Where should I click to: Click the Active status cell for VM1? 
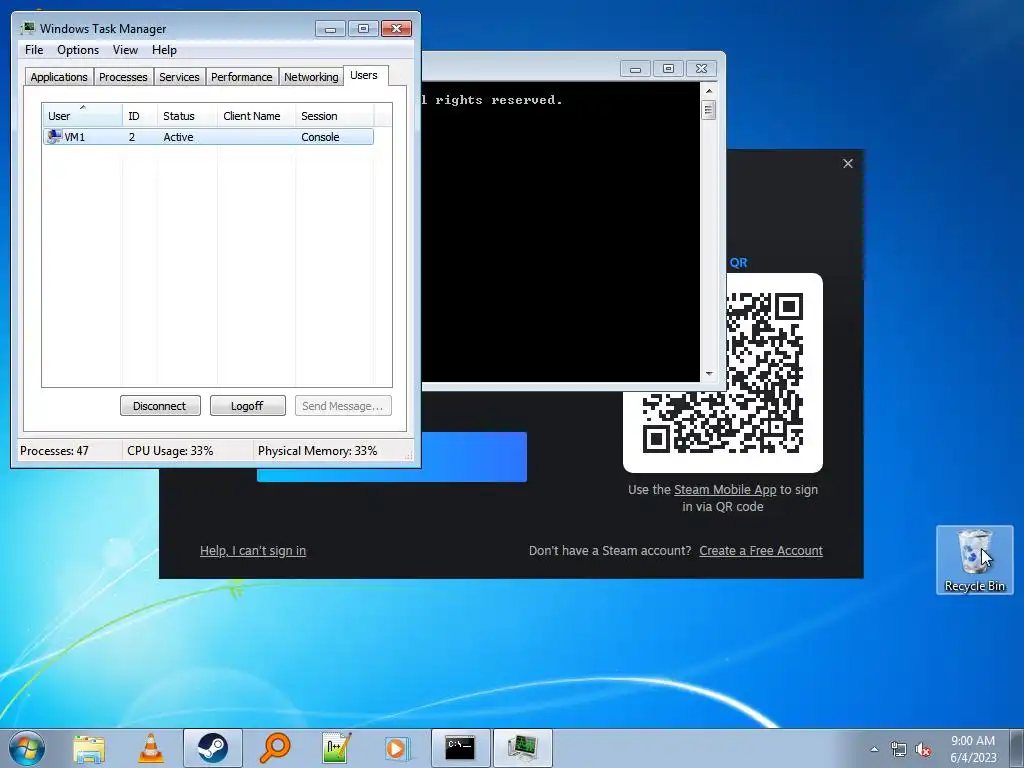click(x=178, y=137)
